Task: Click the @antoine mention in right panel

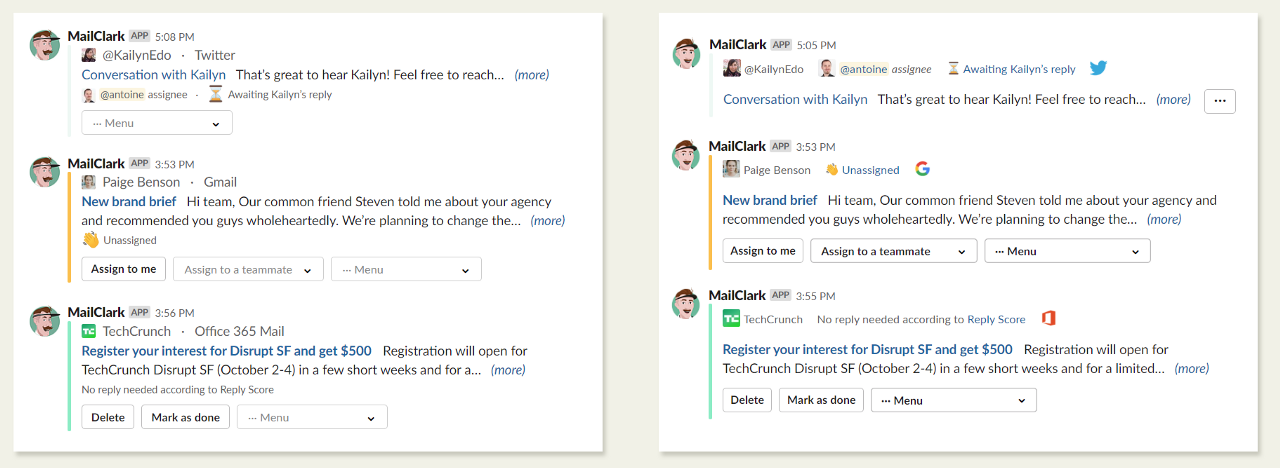Action: coord(863,69)
